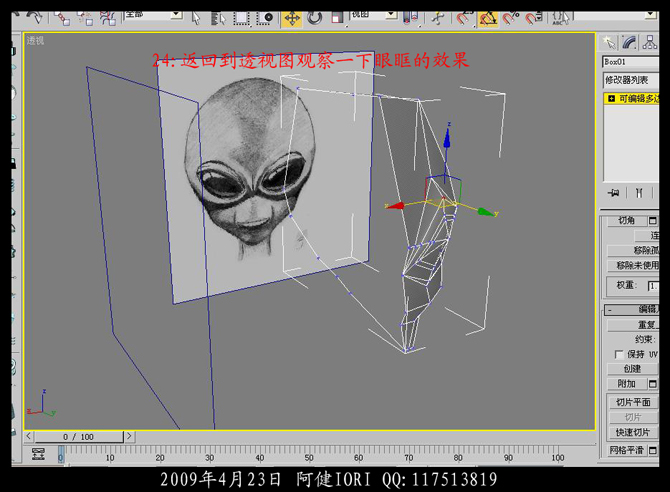
Task: Toggle the Window/Crossing selection mode
Action: [x=265, y=18]
